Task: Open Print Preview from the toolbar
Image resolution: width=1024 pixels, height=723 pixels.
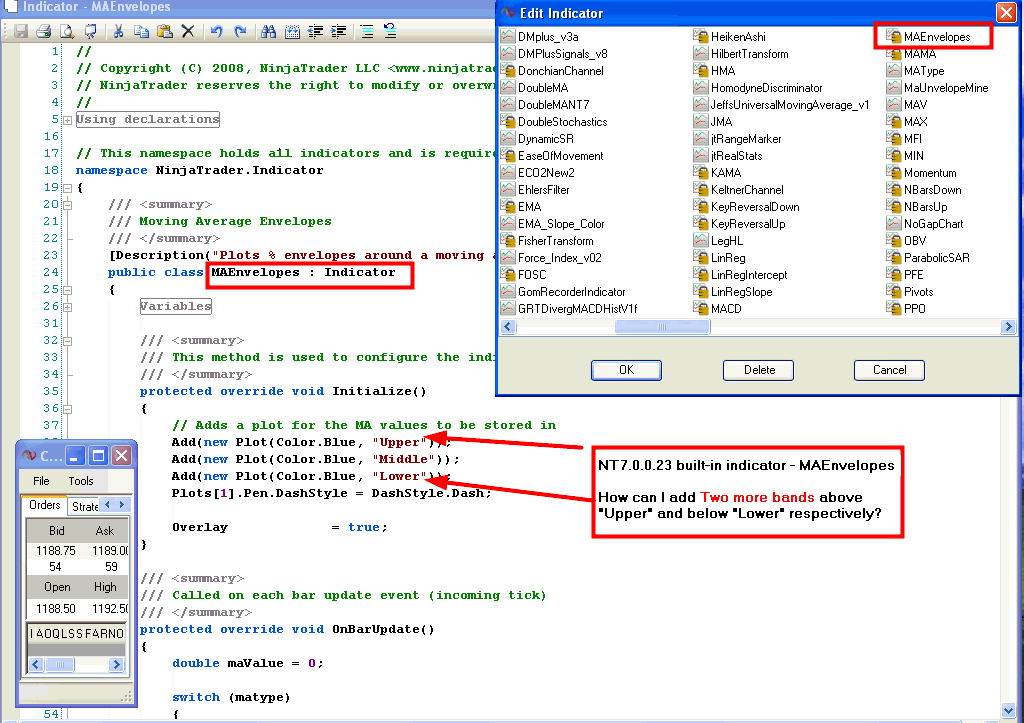Action: click(x=67, y=31)
